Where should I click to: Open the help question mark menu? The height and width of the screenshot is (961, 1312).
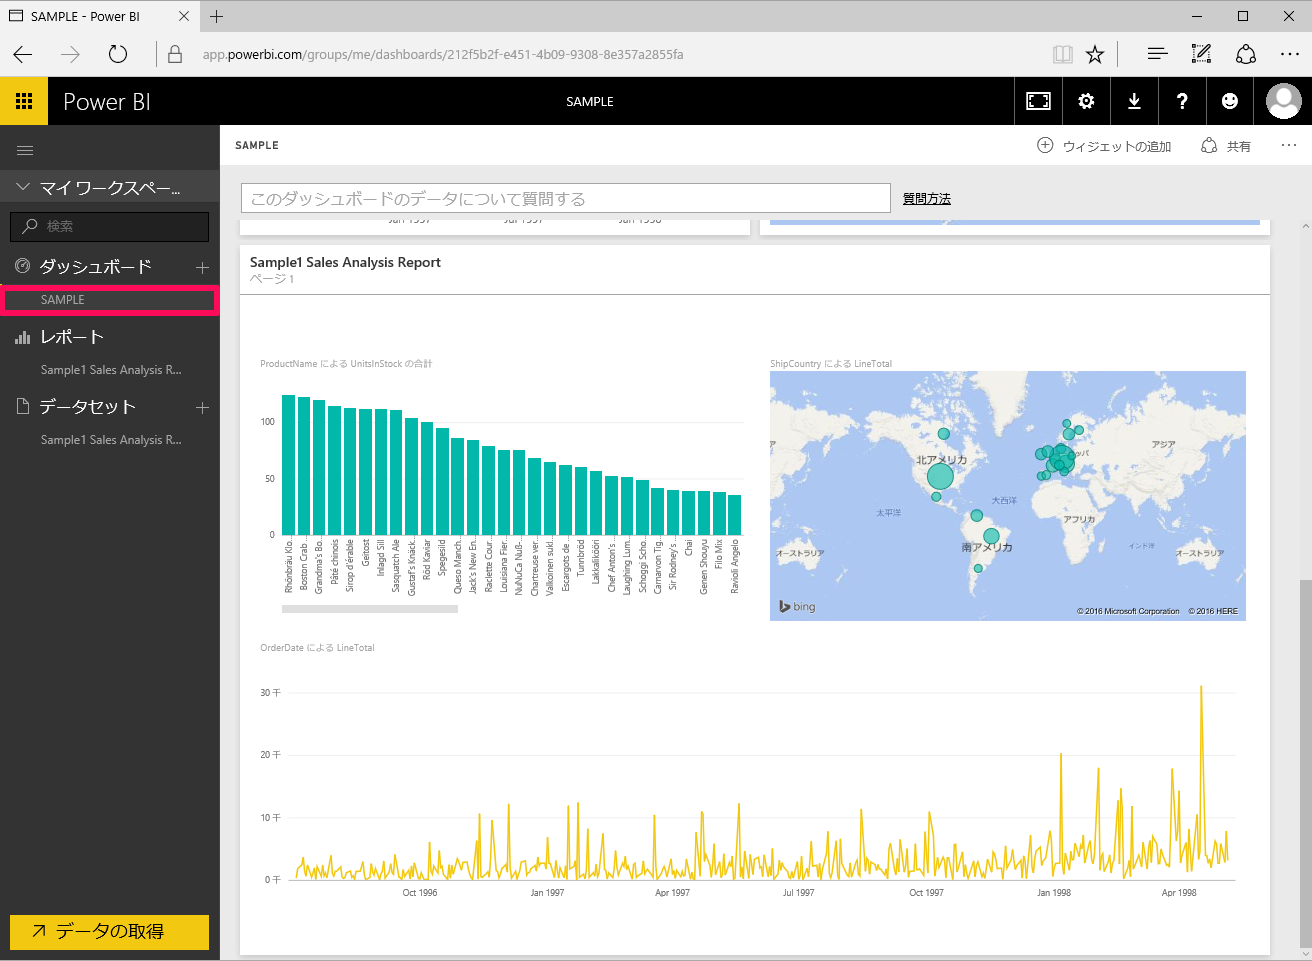coord(1182,101)
